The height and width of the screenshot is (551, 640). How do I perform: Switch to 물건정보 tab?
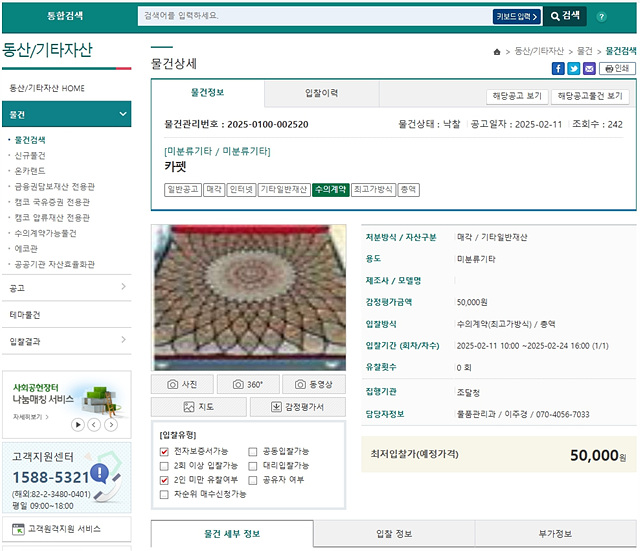pos(208,93)
